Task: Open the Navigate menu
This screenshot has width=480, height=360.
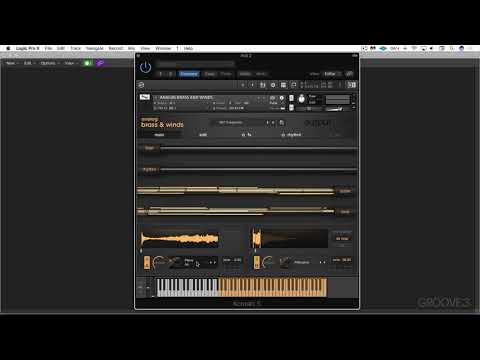Action: click(95, 48)
